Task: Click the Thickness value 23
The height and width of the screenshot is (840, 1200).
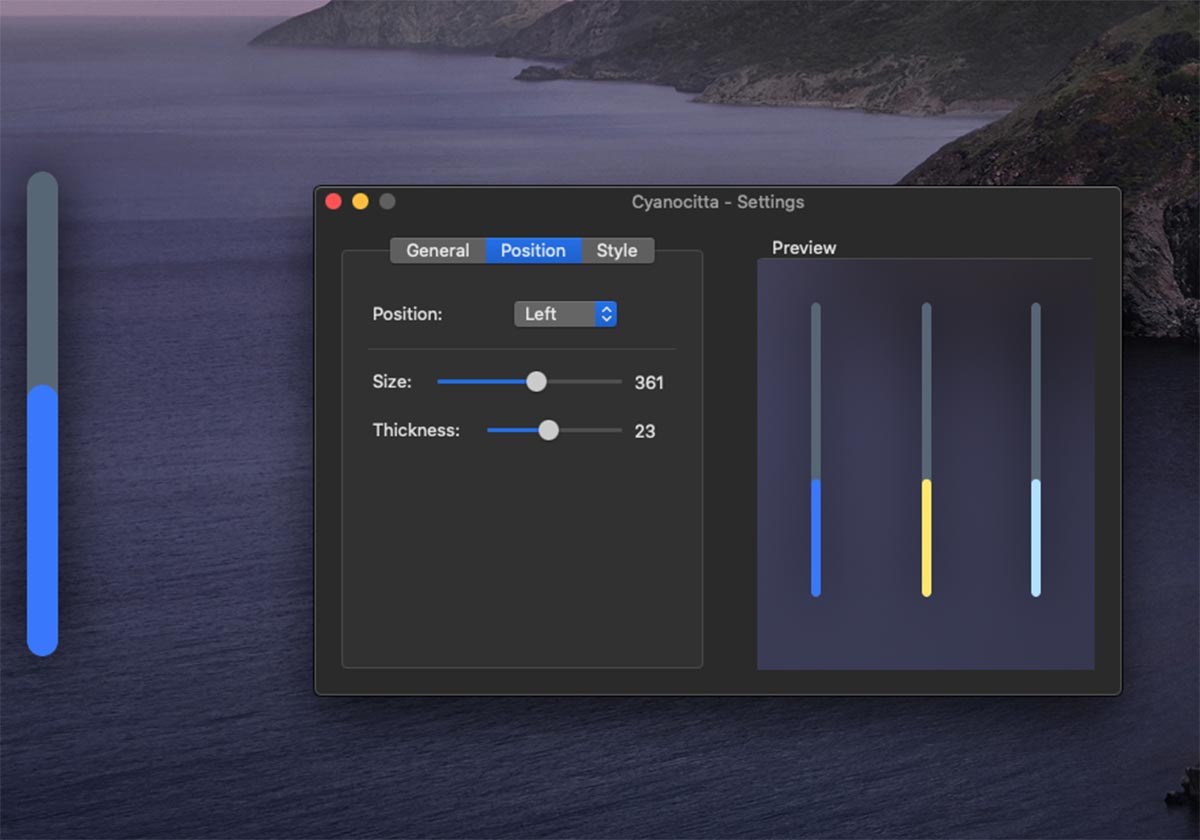Action: coord(645,431)
